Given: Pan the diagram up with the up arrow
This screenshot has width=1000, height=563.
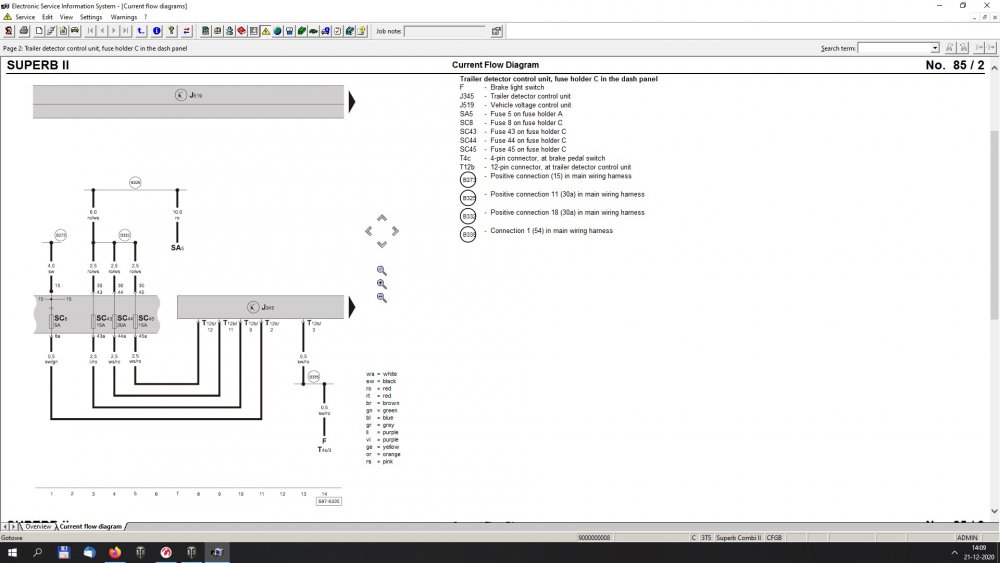Looking at the screenshot, I should click(x=381, y=218).
